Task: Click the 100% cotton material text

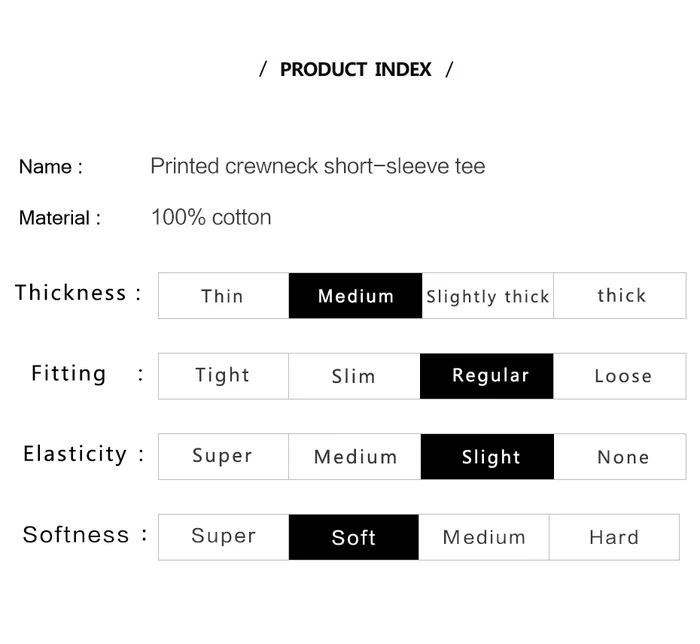Action: (211, 217)
